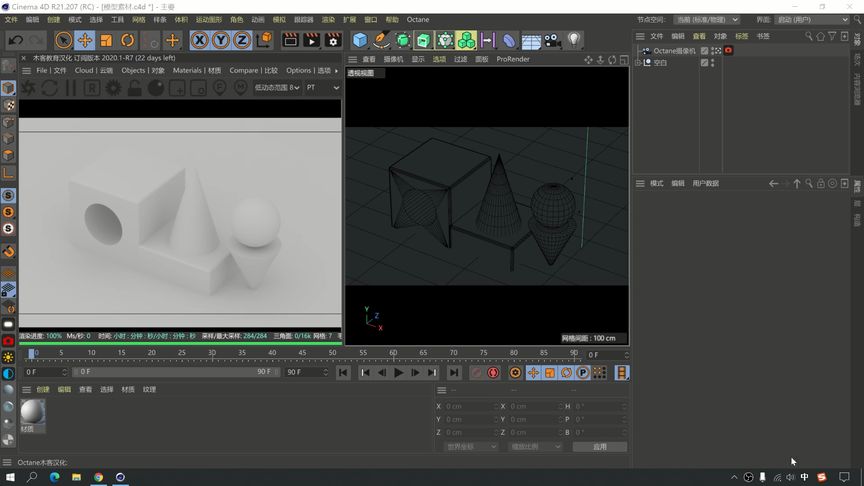Image resolution: width=864 pixels, height=486 pixels.
Task: Open the 世界坐标 coordinate system dropdown
Action: pyautogui.click(x=470, y=446)
